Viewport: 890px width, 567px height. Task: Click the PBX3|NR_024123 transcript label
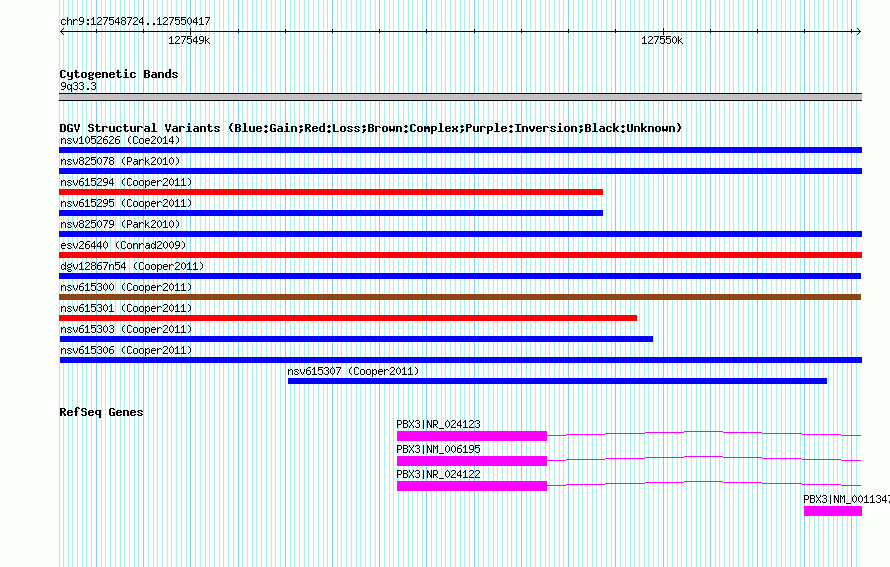tap(438, 424)
